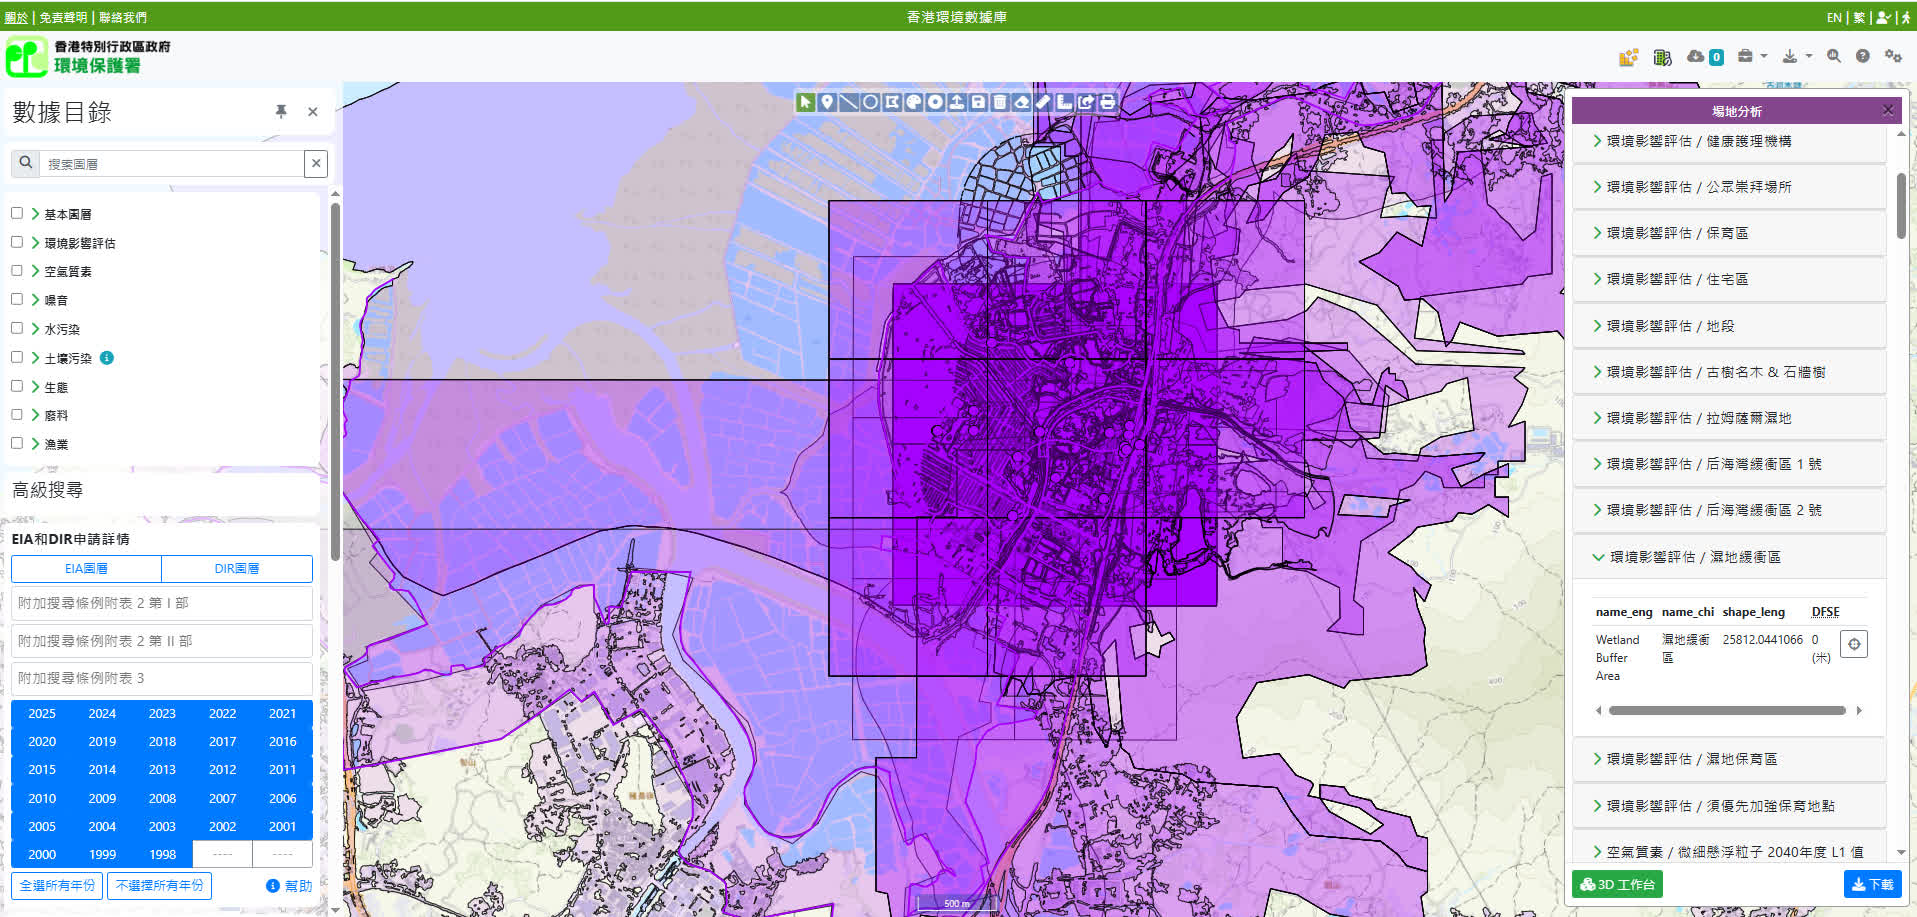The height and width of the screenshot is (917, 1917).
Task: Choose the draw line tool
Action: tap(848, 102)
